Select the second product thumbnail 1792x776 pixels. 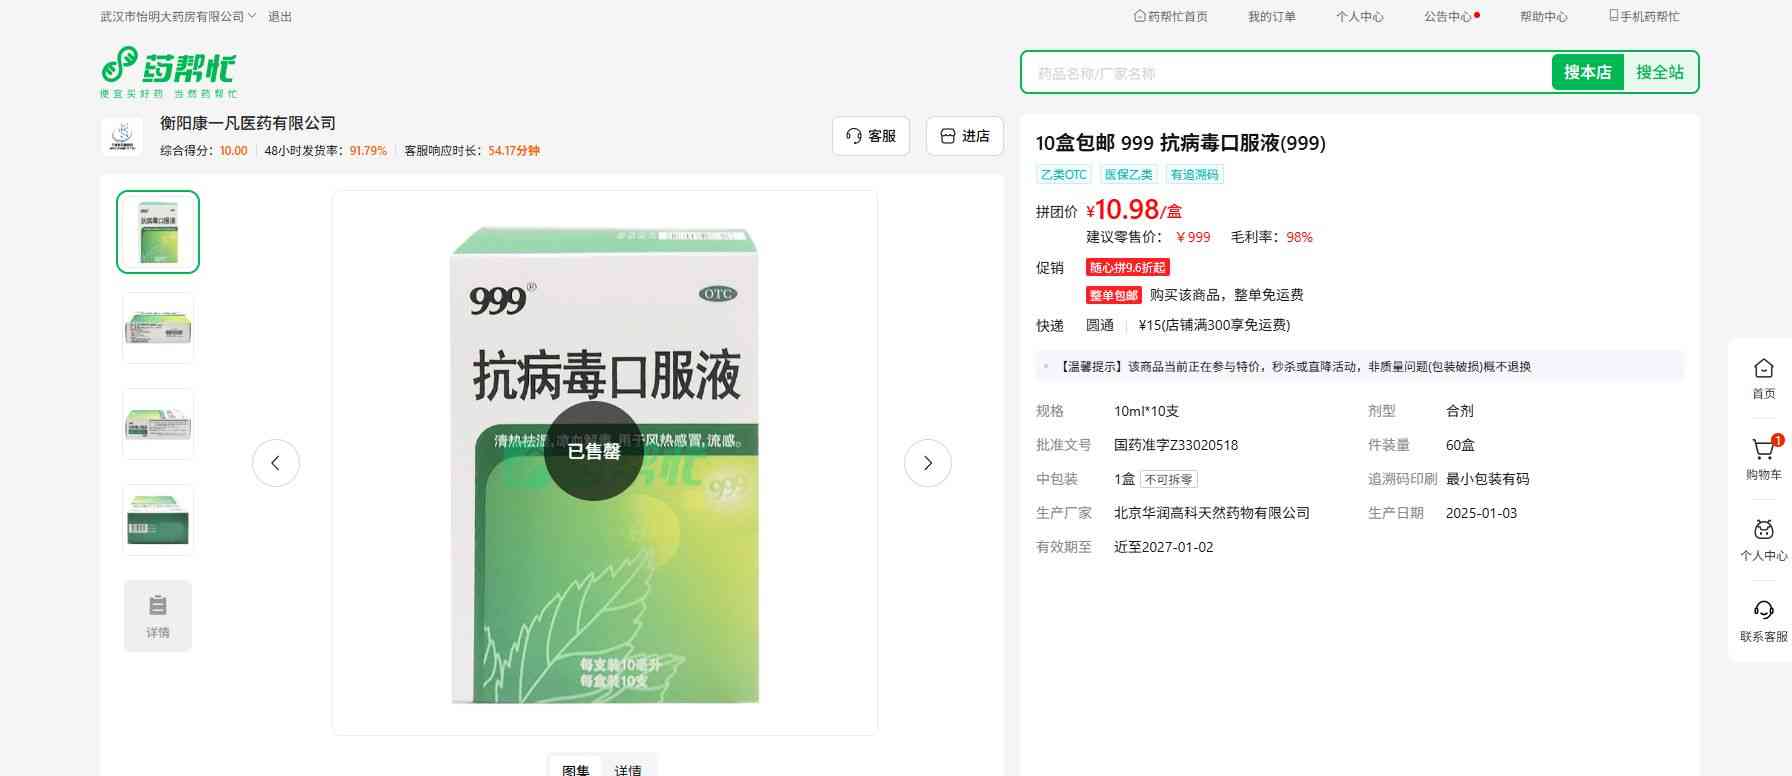(158, 328)
